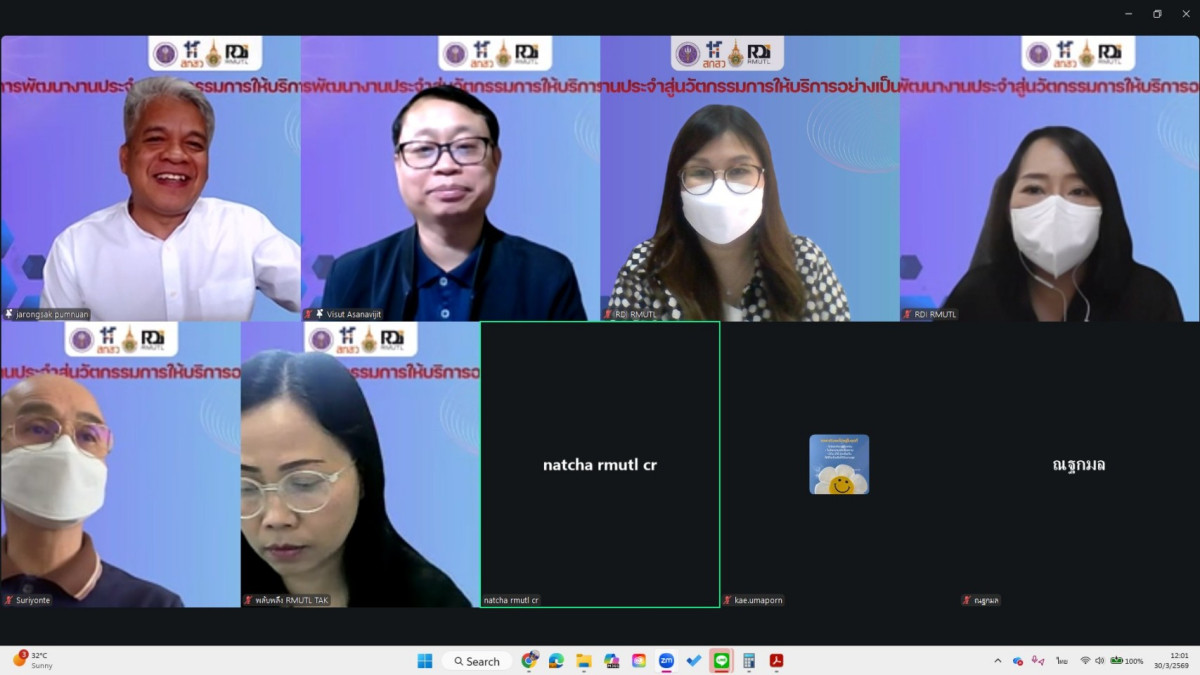Open Microsoft Edge from the taskbar
Image resolution: width=1200 pixels, height=675 pixels.
[x=556, y=661]
